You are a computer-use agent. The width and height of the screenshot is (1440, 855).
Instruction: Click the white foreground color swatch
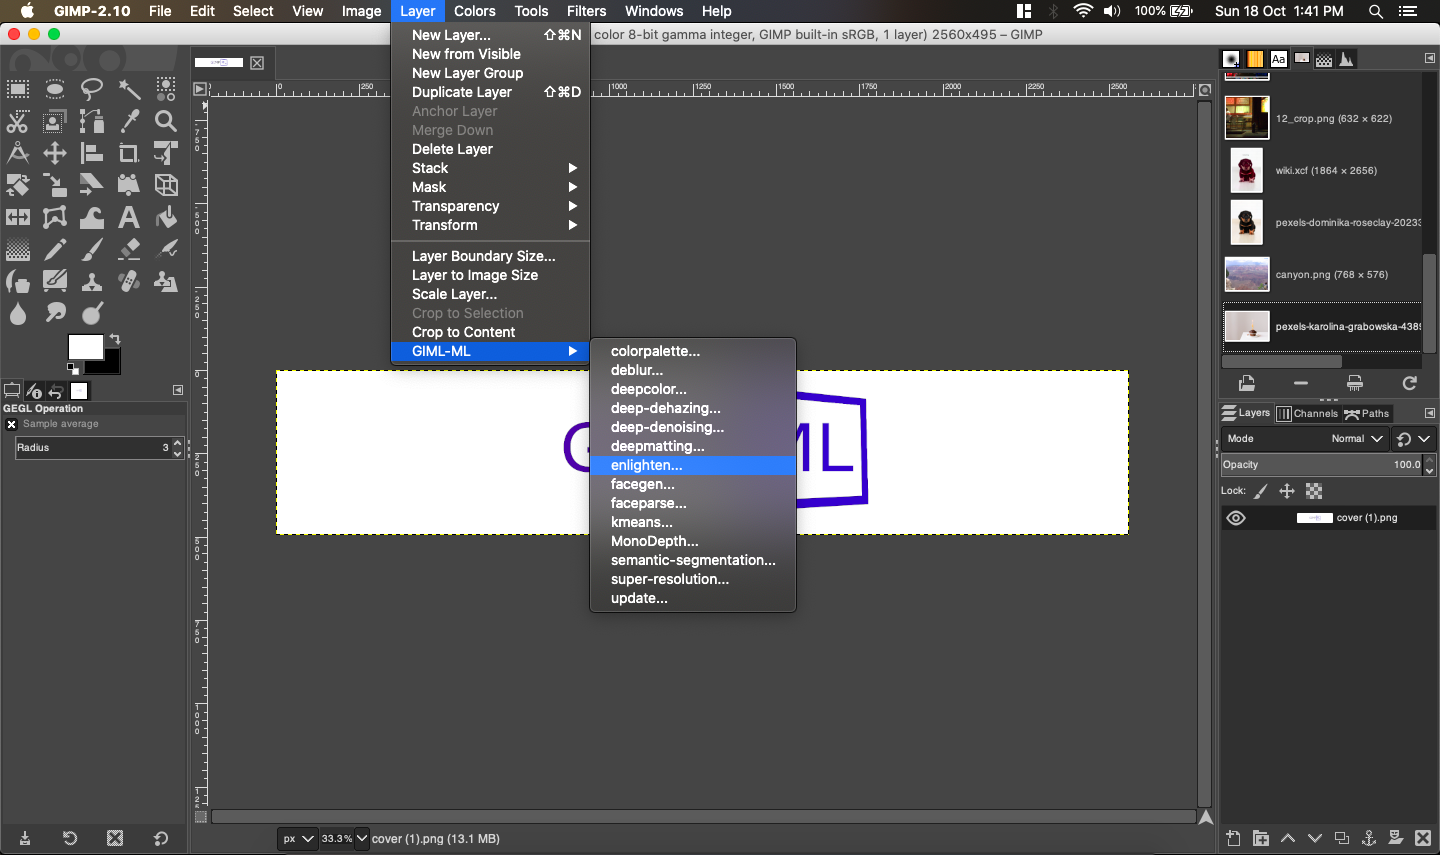[83, 346]
